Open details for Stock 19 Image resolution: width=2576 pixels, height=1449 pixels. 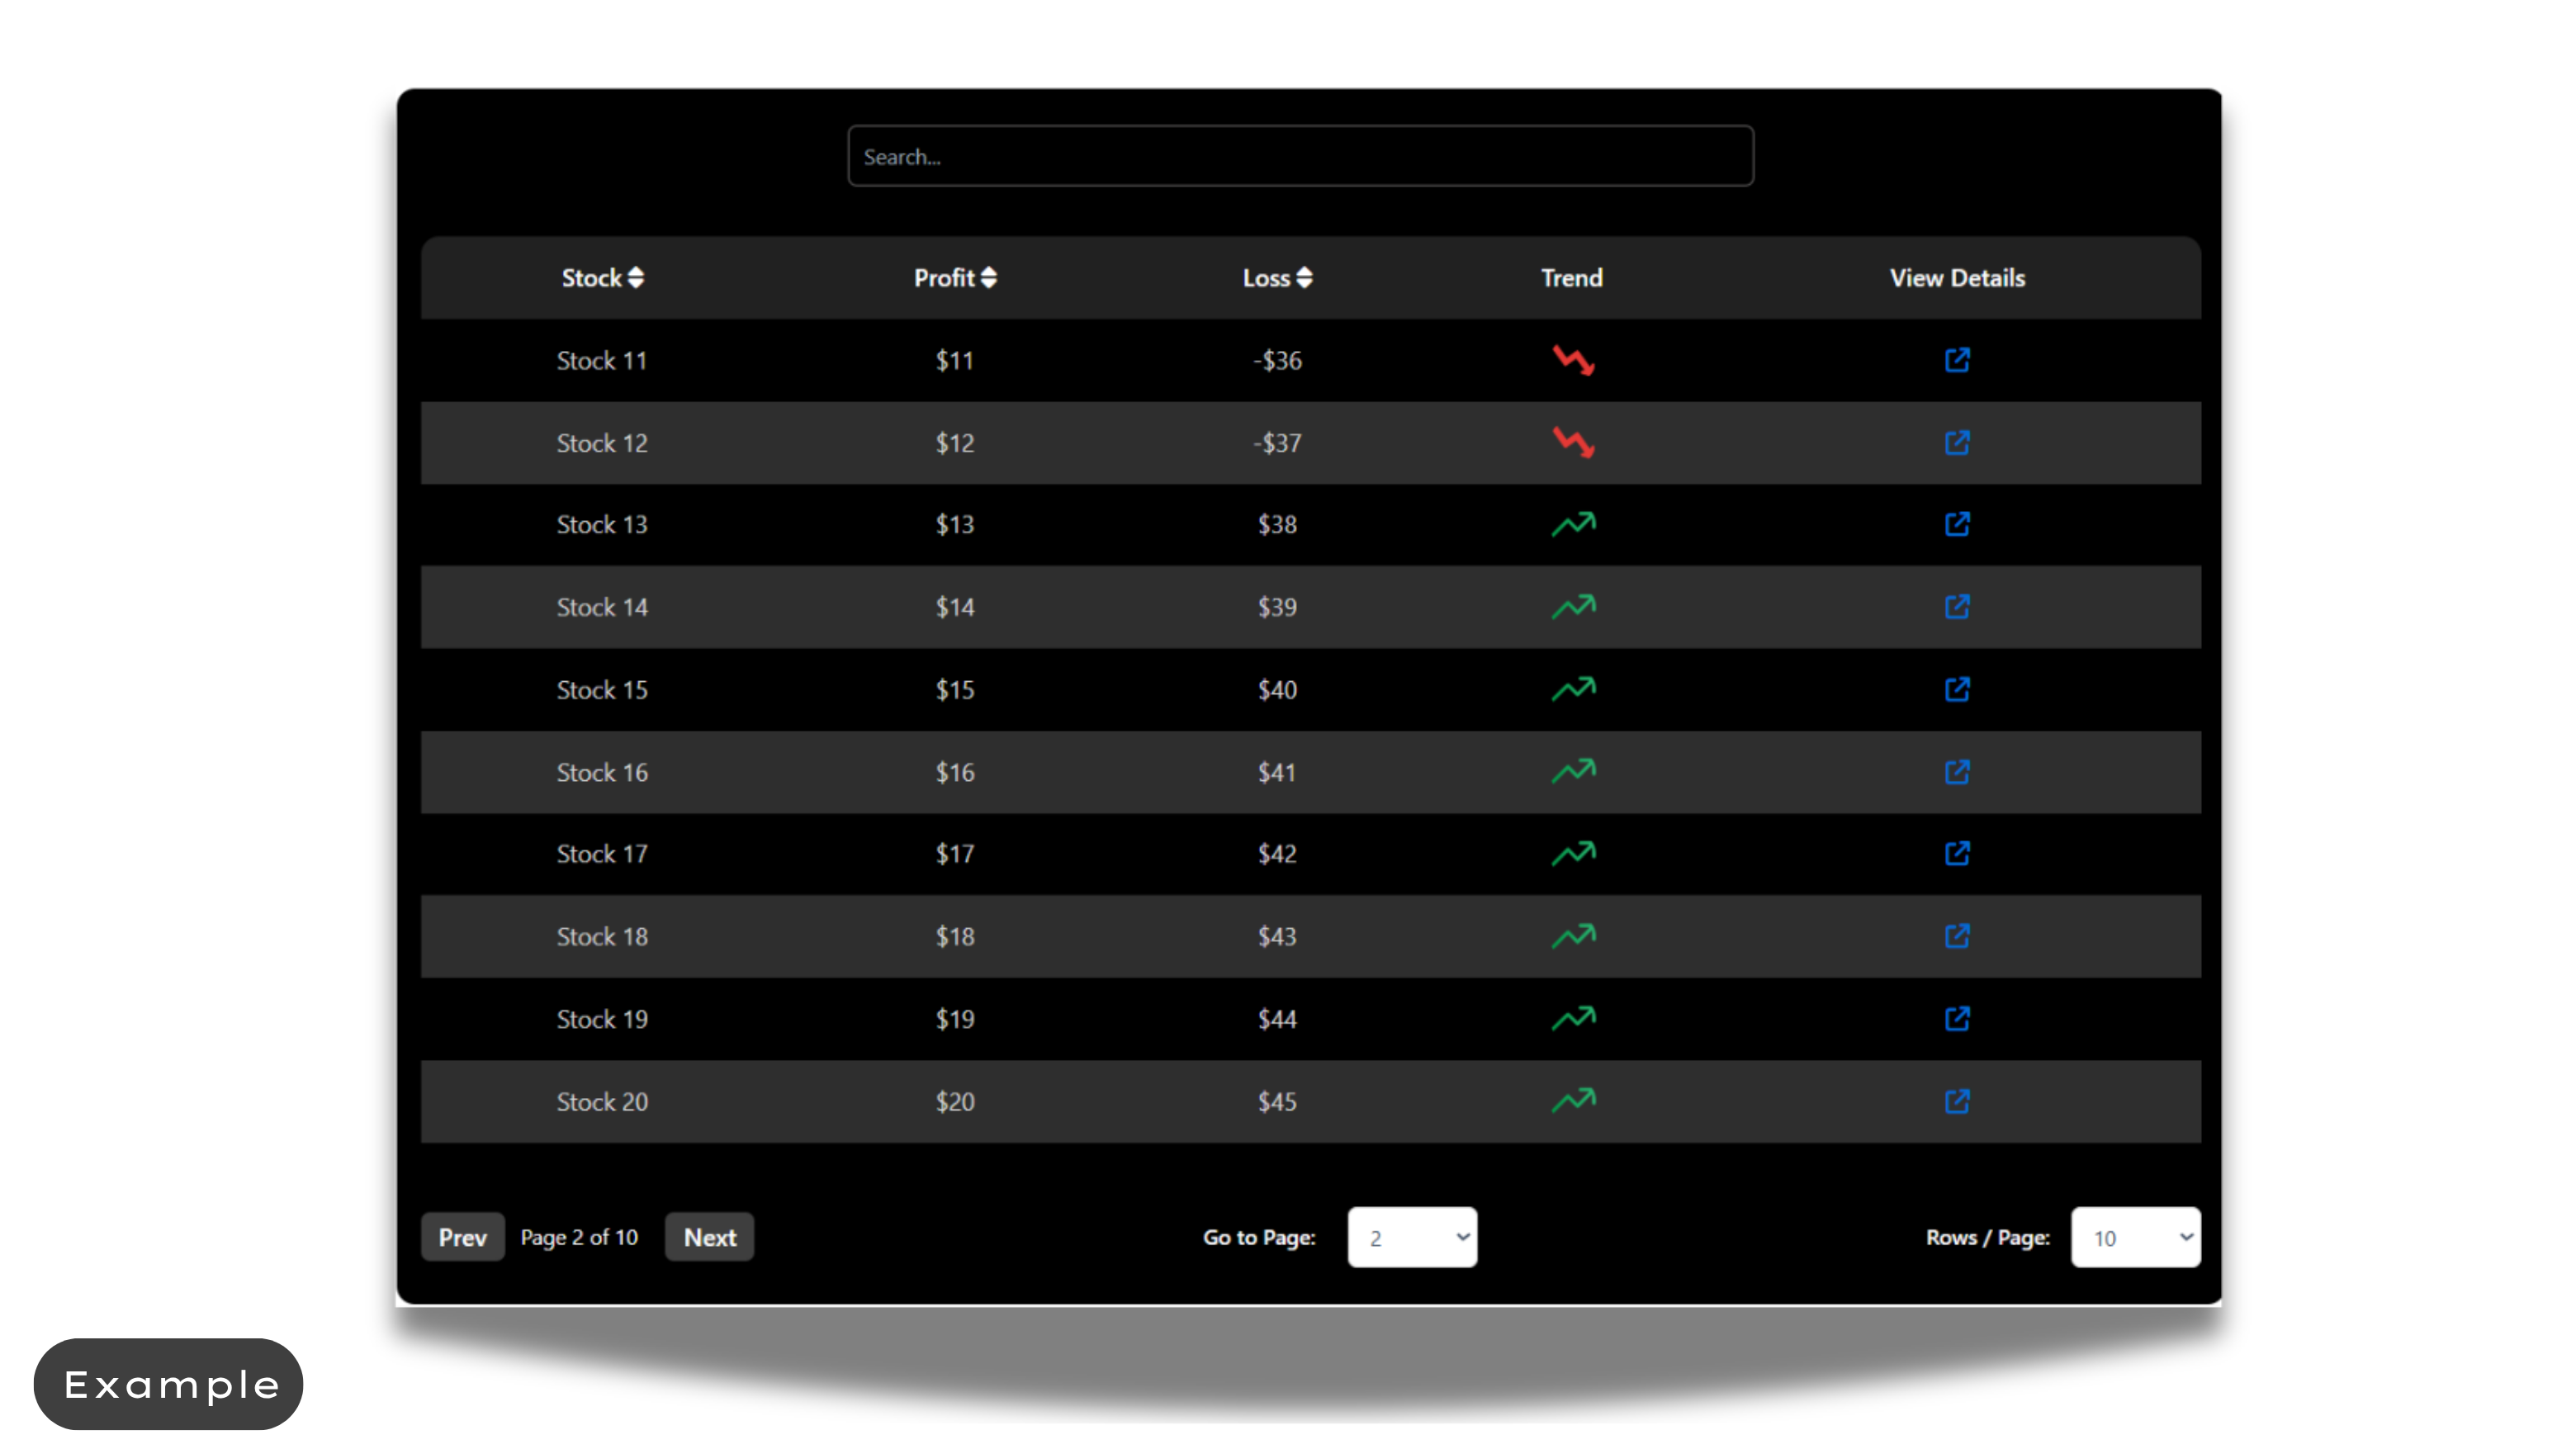coord(1957,1018)
